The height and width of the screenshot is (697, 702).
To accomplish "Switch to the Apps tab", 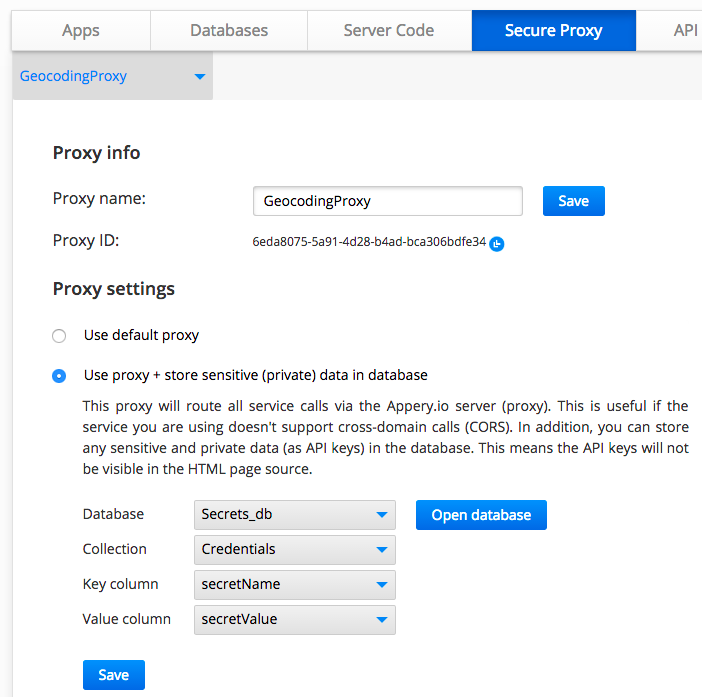I will pos(81,30).
